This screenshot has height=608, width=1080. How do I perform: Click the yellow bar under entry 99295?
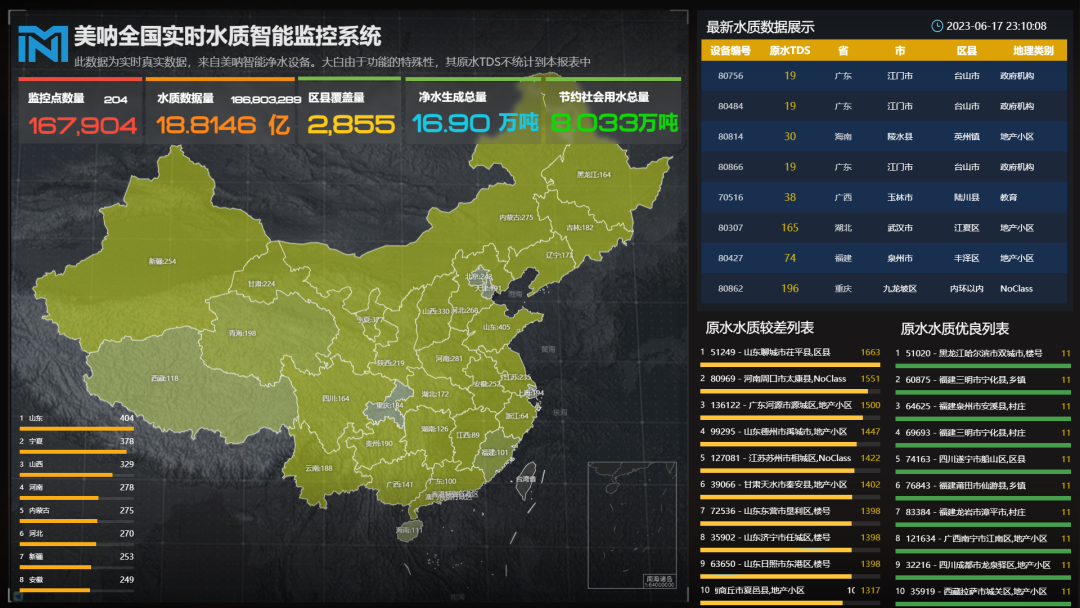[778, 444]
